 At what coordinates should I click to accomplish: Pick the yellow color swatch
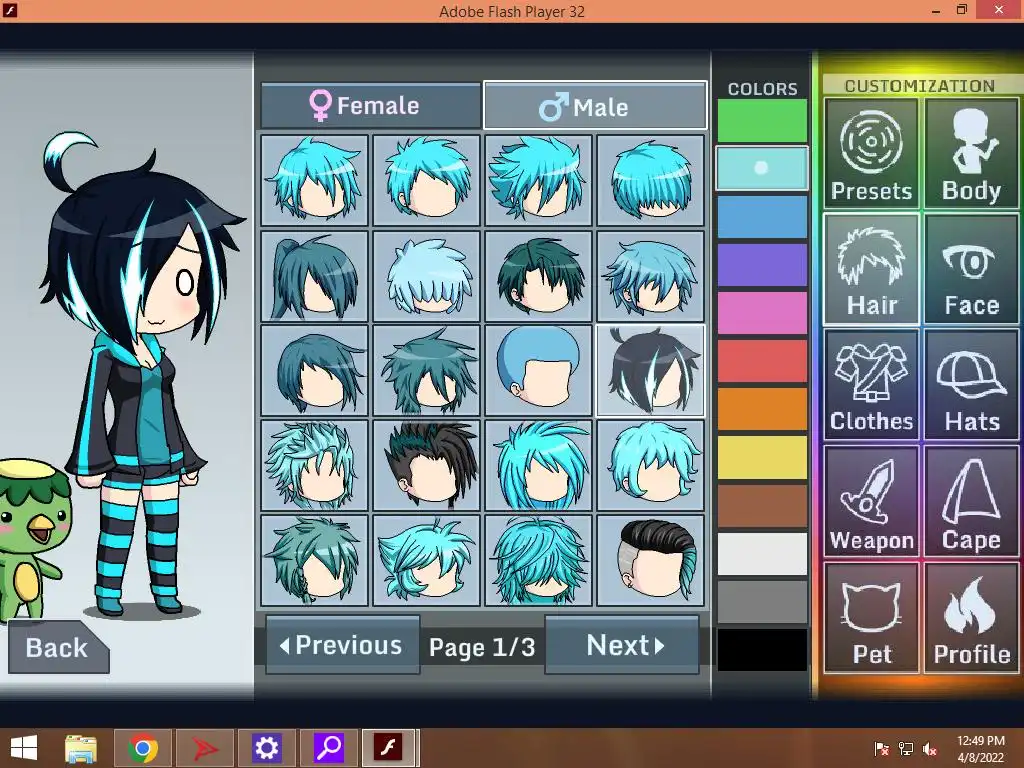pos(762,458)
